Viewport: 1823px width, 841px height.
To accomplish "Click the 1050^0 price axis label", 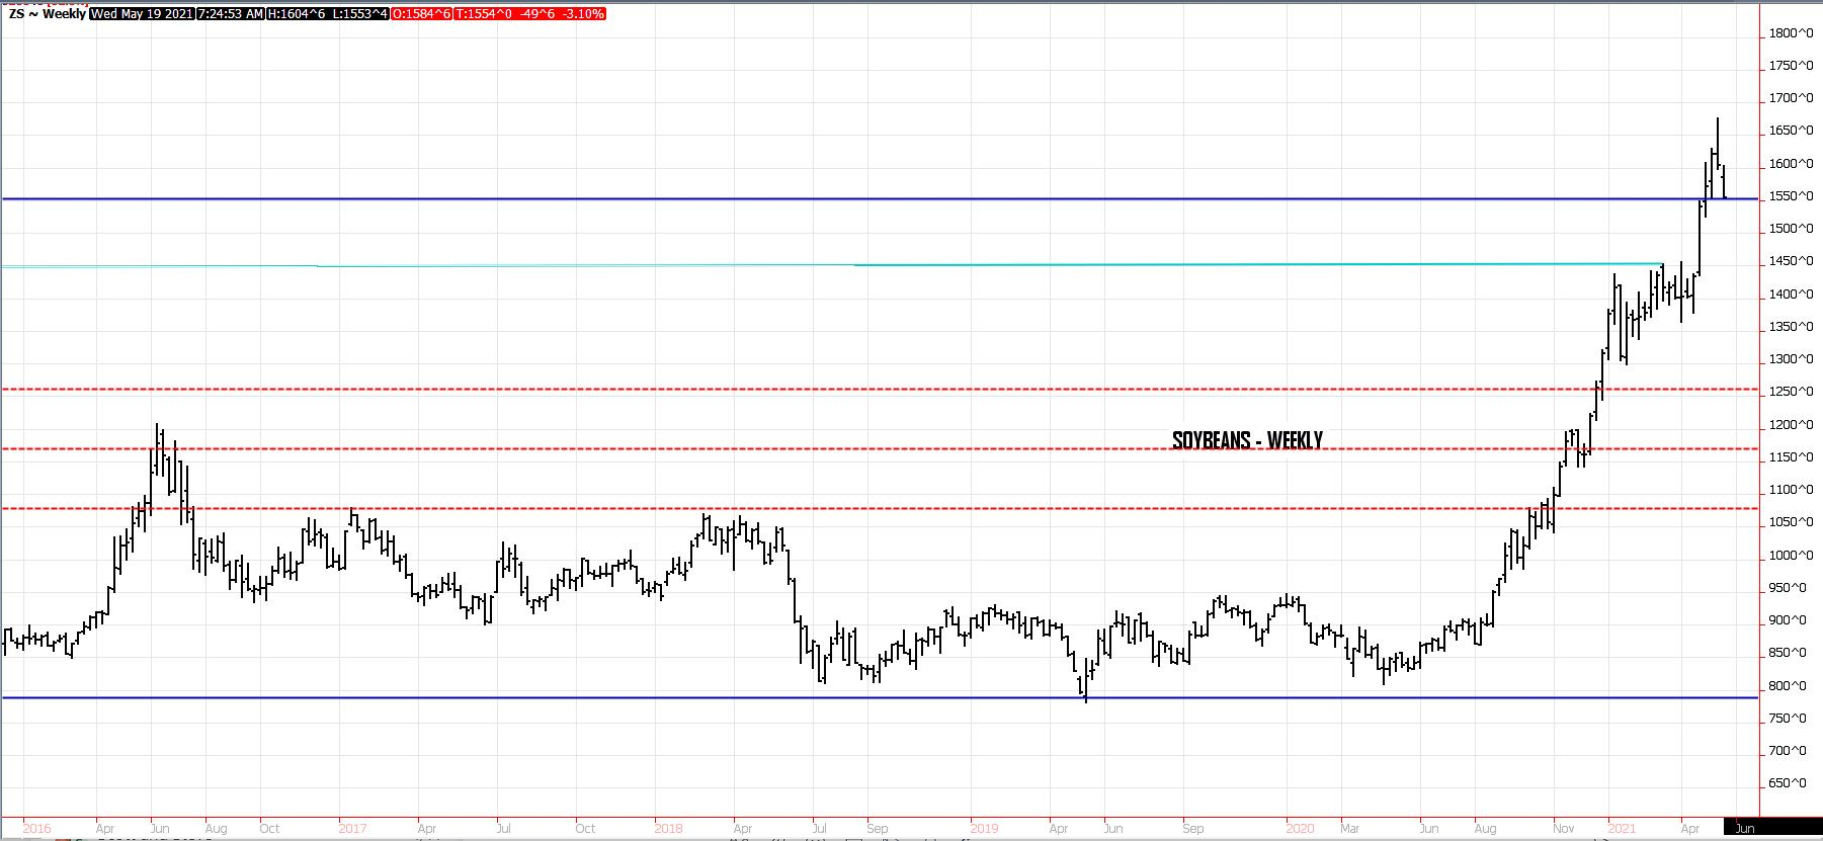I will tap(1791, 522).
